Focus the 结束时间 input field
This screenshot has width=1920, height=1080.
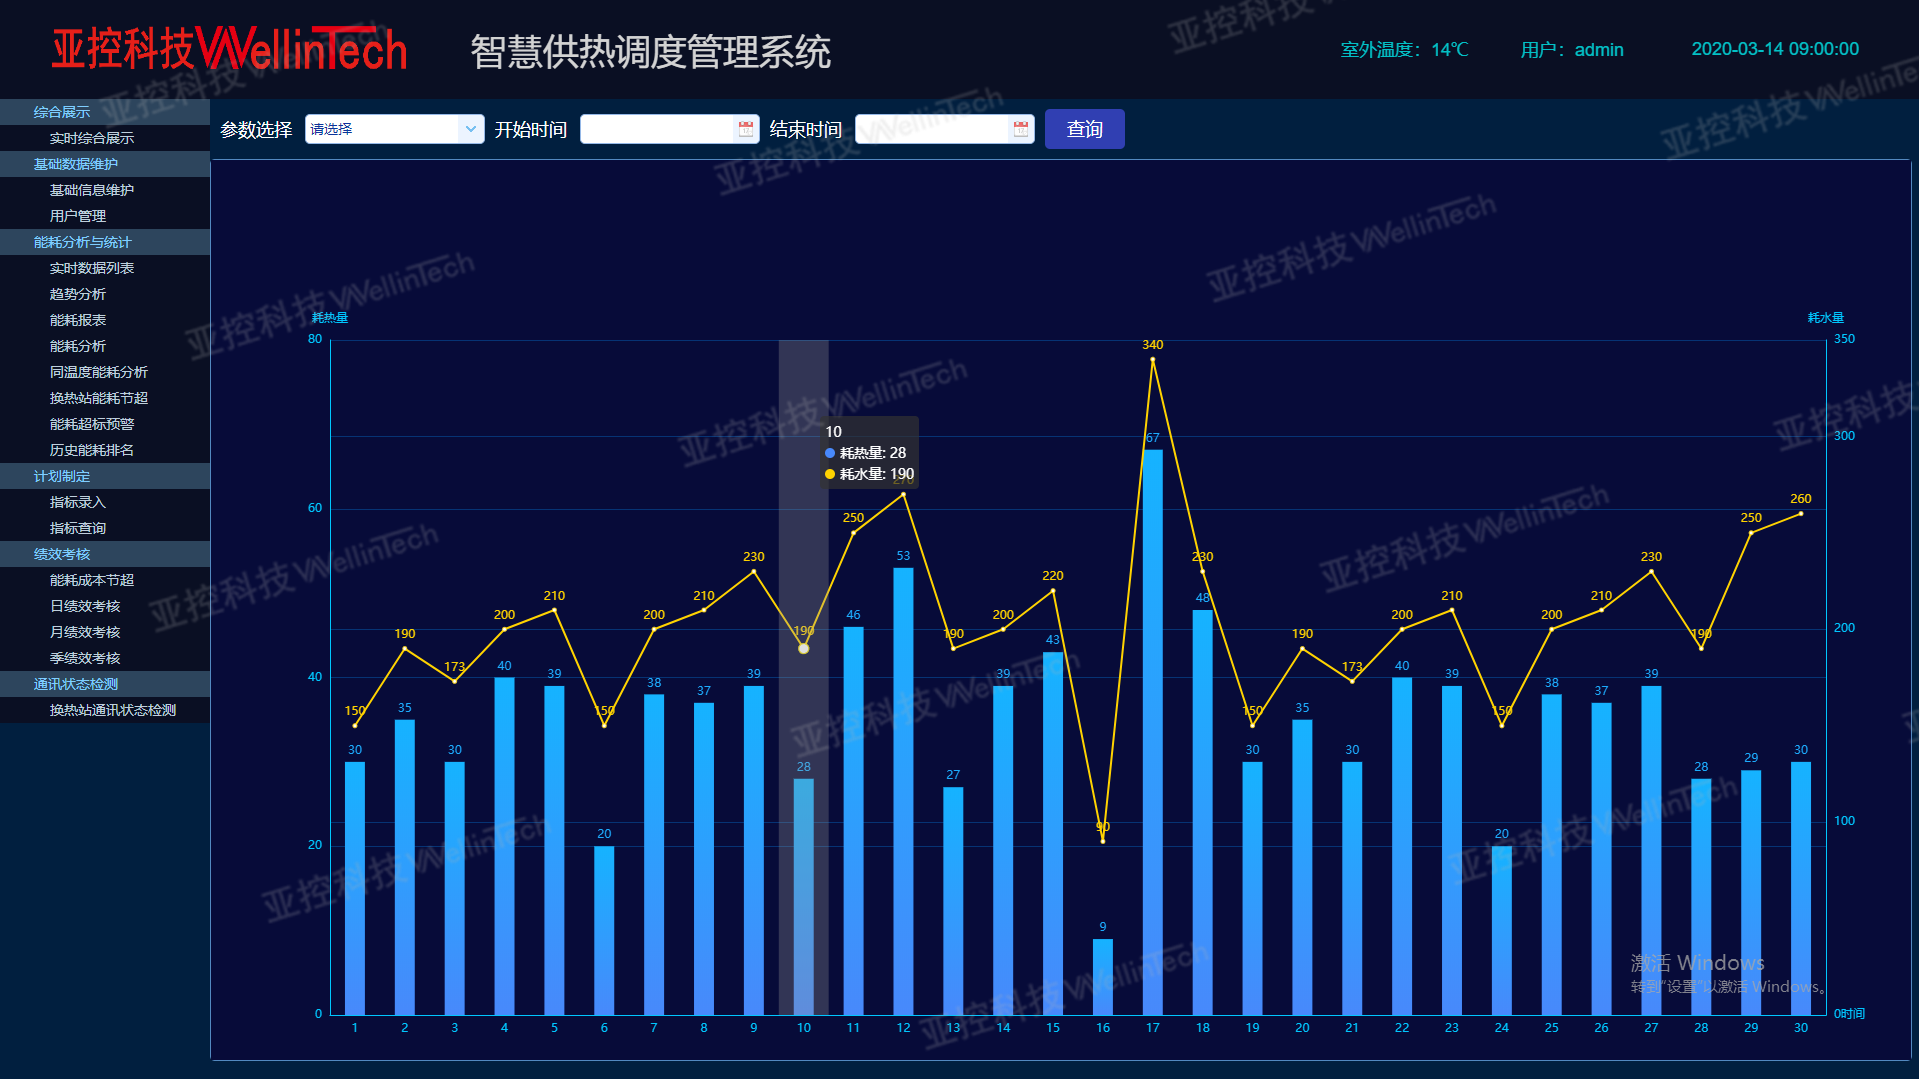(x=944, y=129)
